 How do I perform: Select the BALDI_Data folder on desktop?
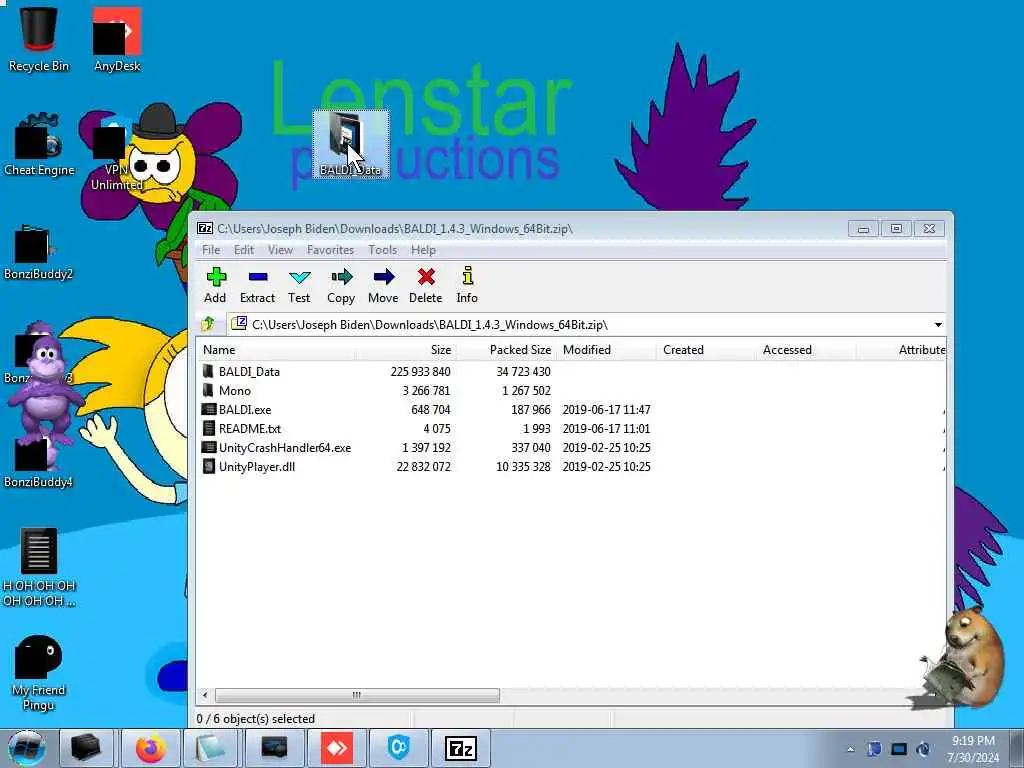351,144
